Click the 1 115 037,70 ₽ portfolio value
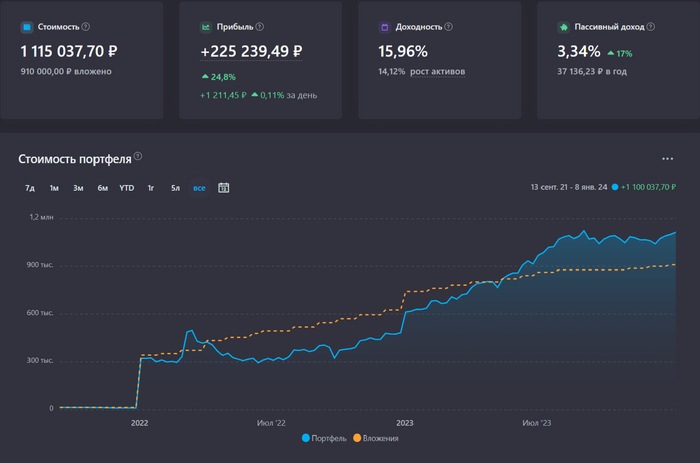The height and width of the screenshot is (463, 700). (x=70, y=51)
